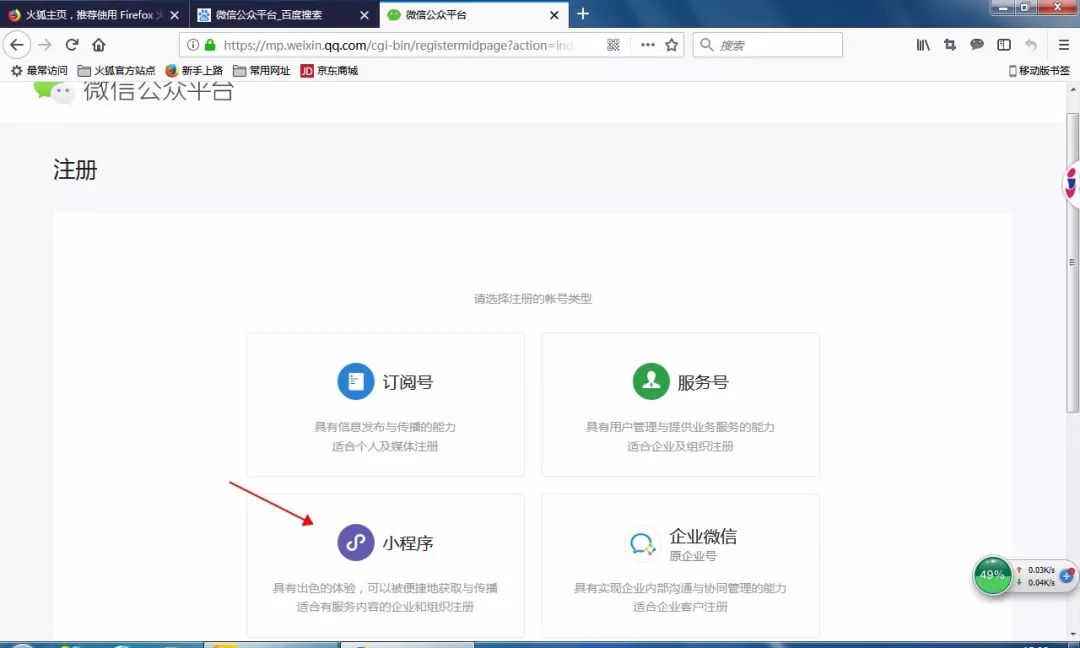Click the purple 小程序 icon
The image size is (1080, 648).
coord(355,543)
